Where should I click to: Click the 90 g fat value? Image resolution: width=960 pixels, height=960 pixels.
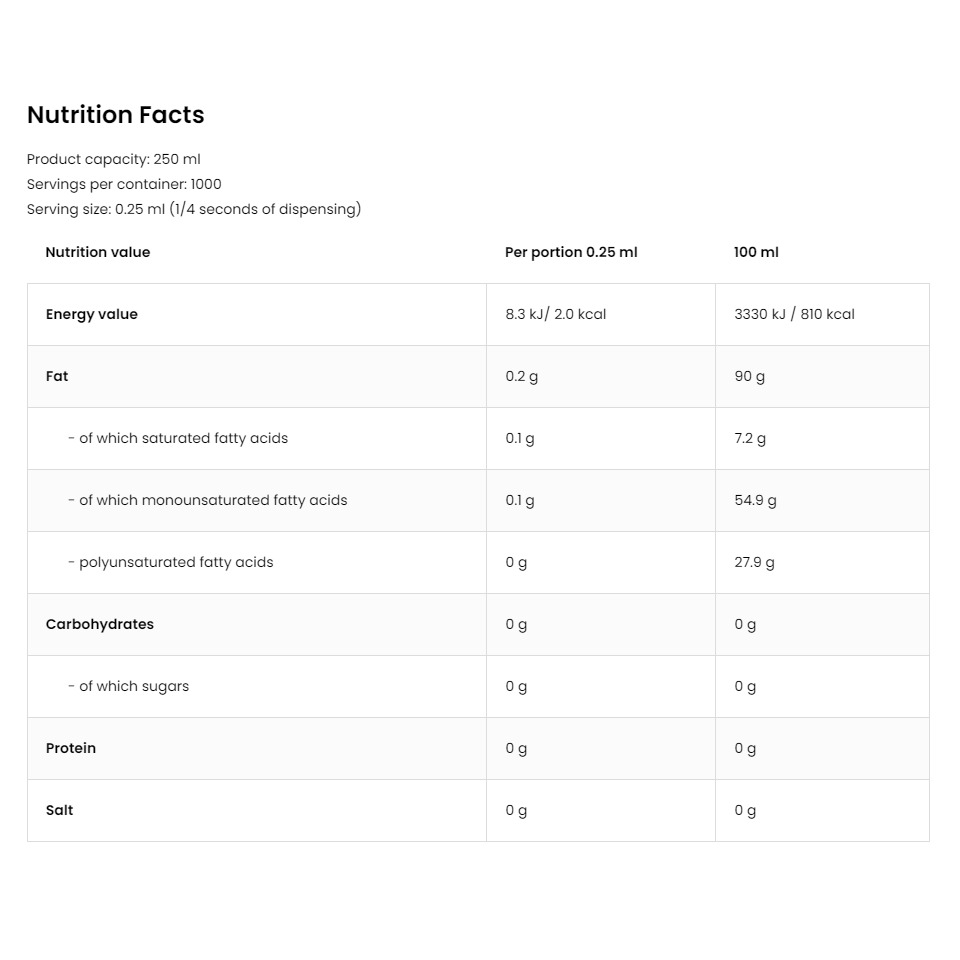[750, 377]
